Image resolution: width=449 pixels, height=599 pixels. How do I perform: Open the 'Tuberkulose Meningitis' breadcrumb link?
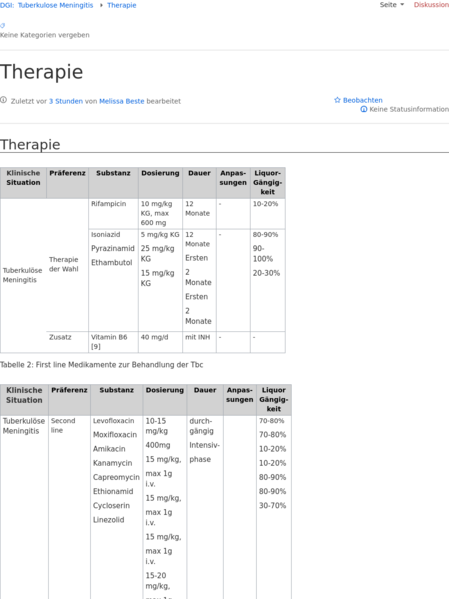[x=55, y=5]
